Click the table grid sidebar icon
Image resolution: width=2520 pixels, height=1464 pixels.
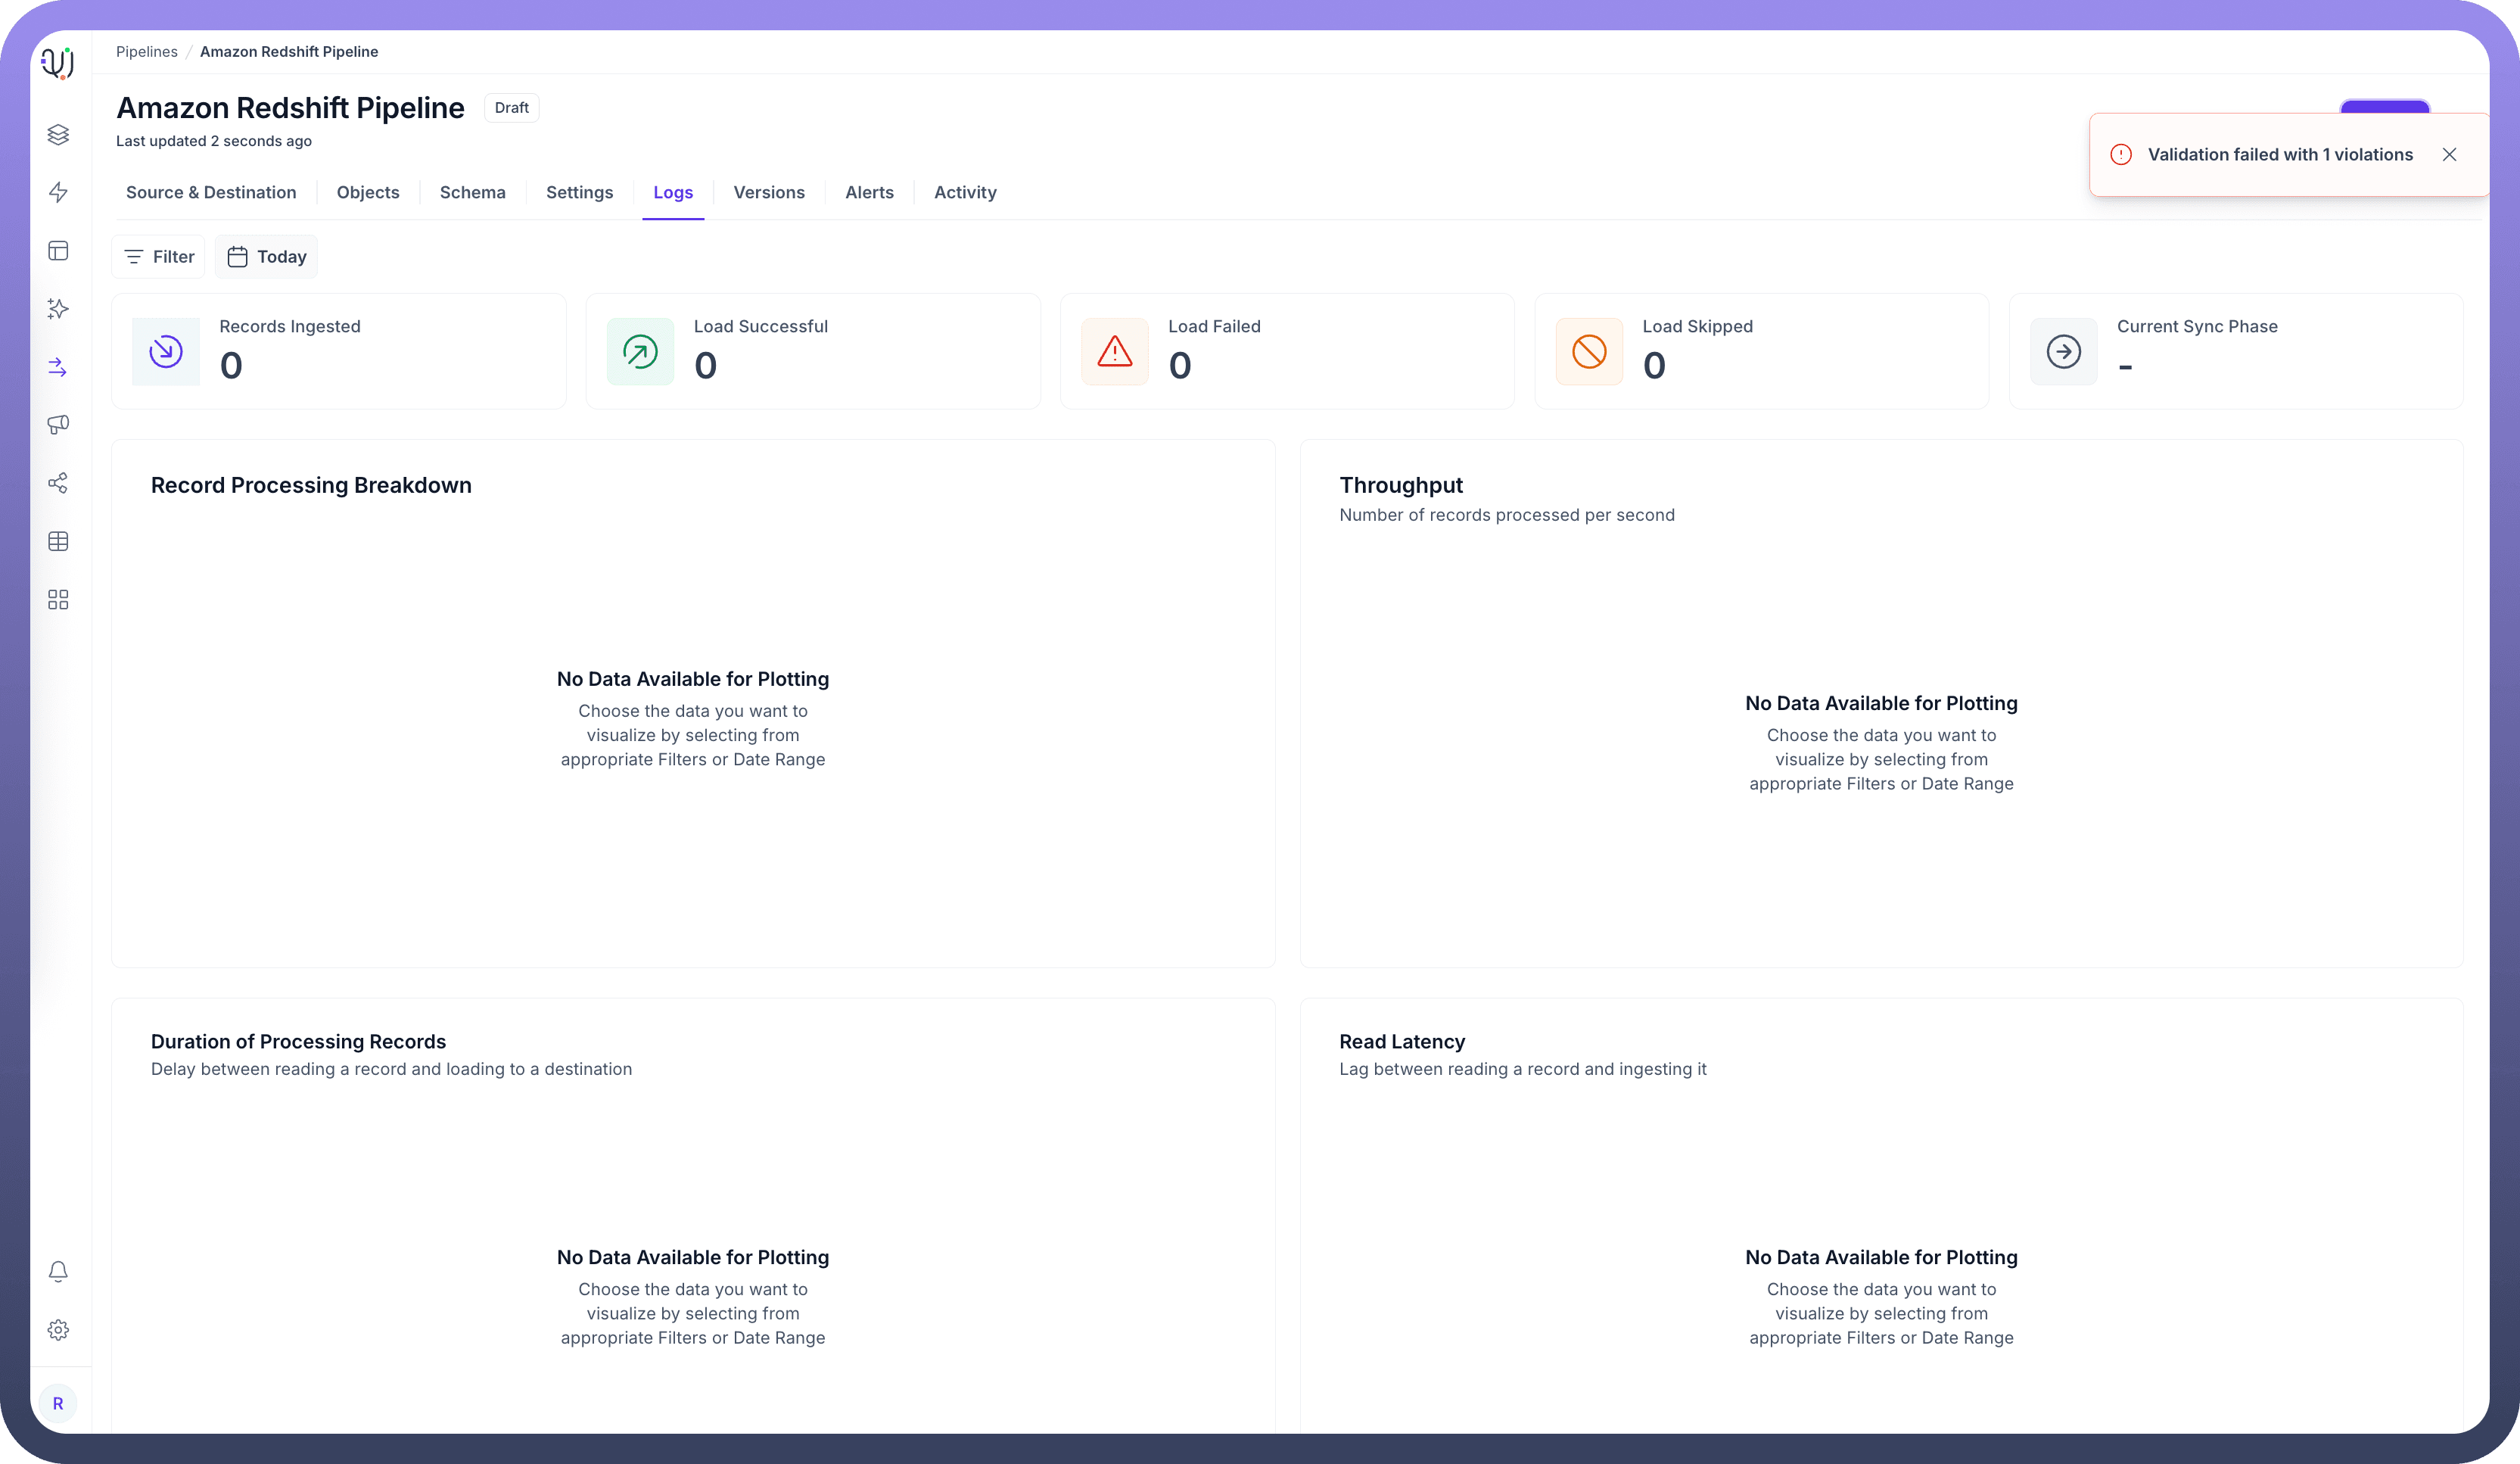(x=58, y=541)
